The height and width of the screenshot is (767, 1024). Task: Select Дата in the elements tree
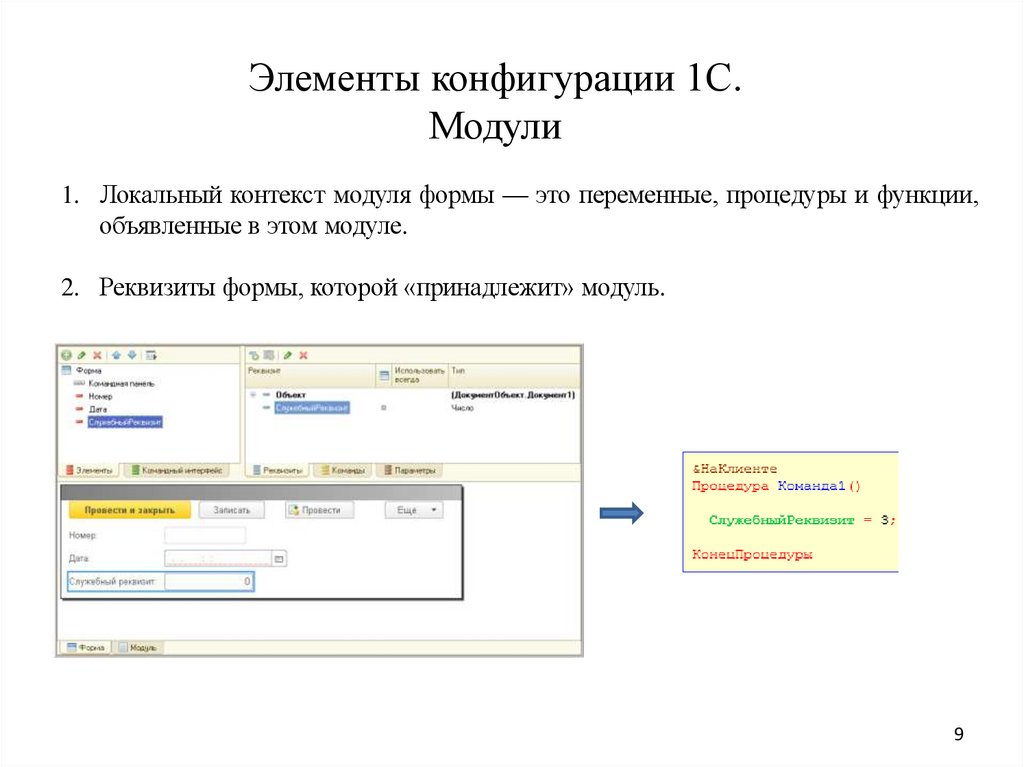(x=98, y=409)
